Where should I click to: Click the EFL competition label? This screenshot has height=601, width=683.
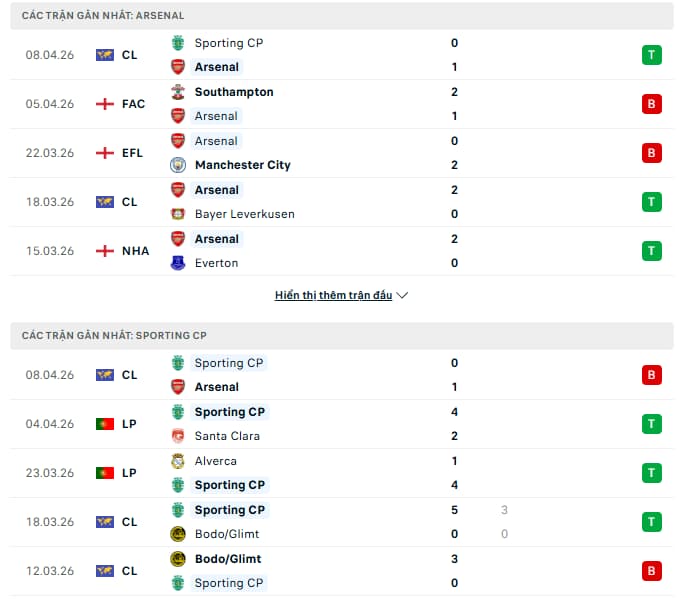132,153
